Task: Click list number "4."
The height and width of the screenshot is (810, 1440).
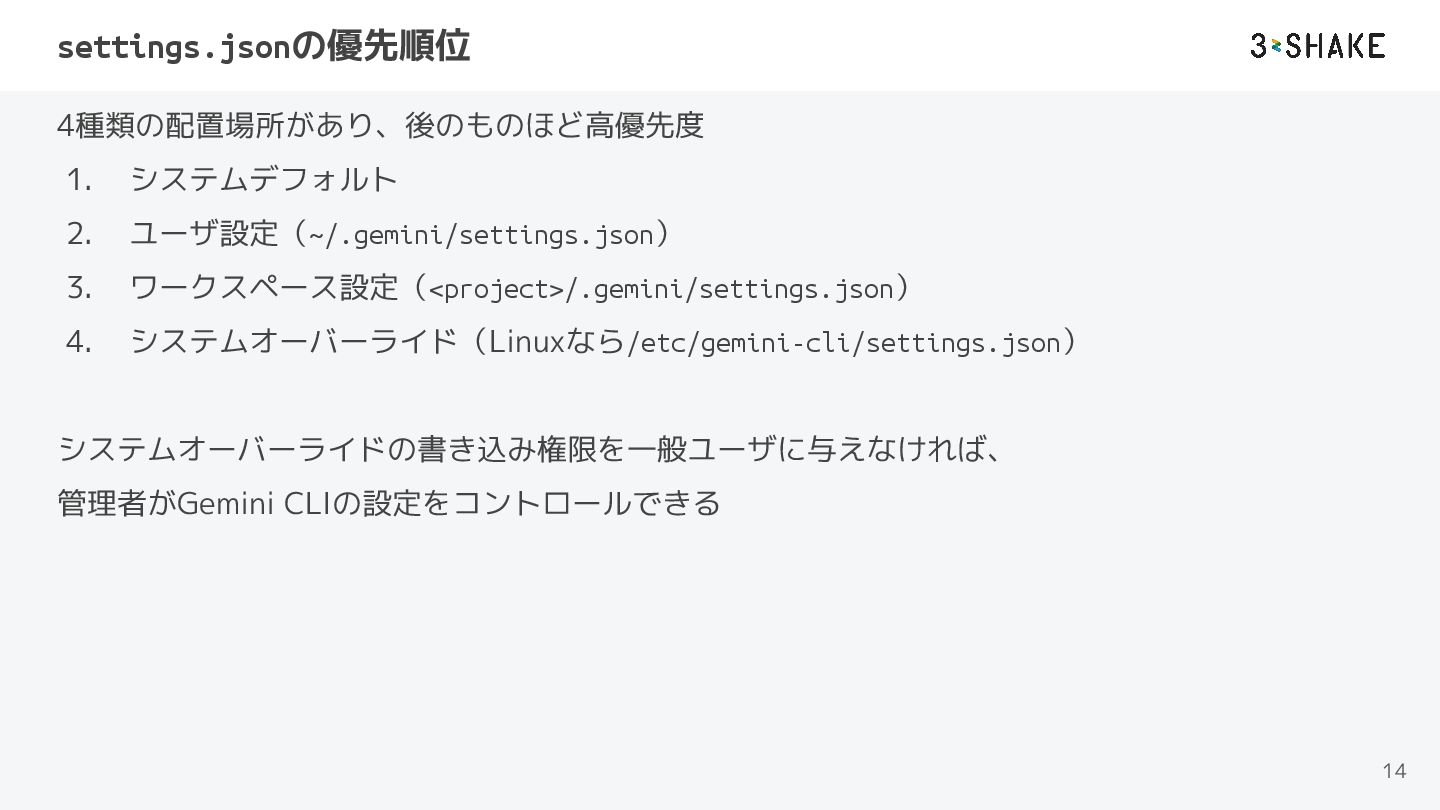Action: pos(79,342)
